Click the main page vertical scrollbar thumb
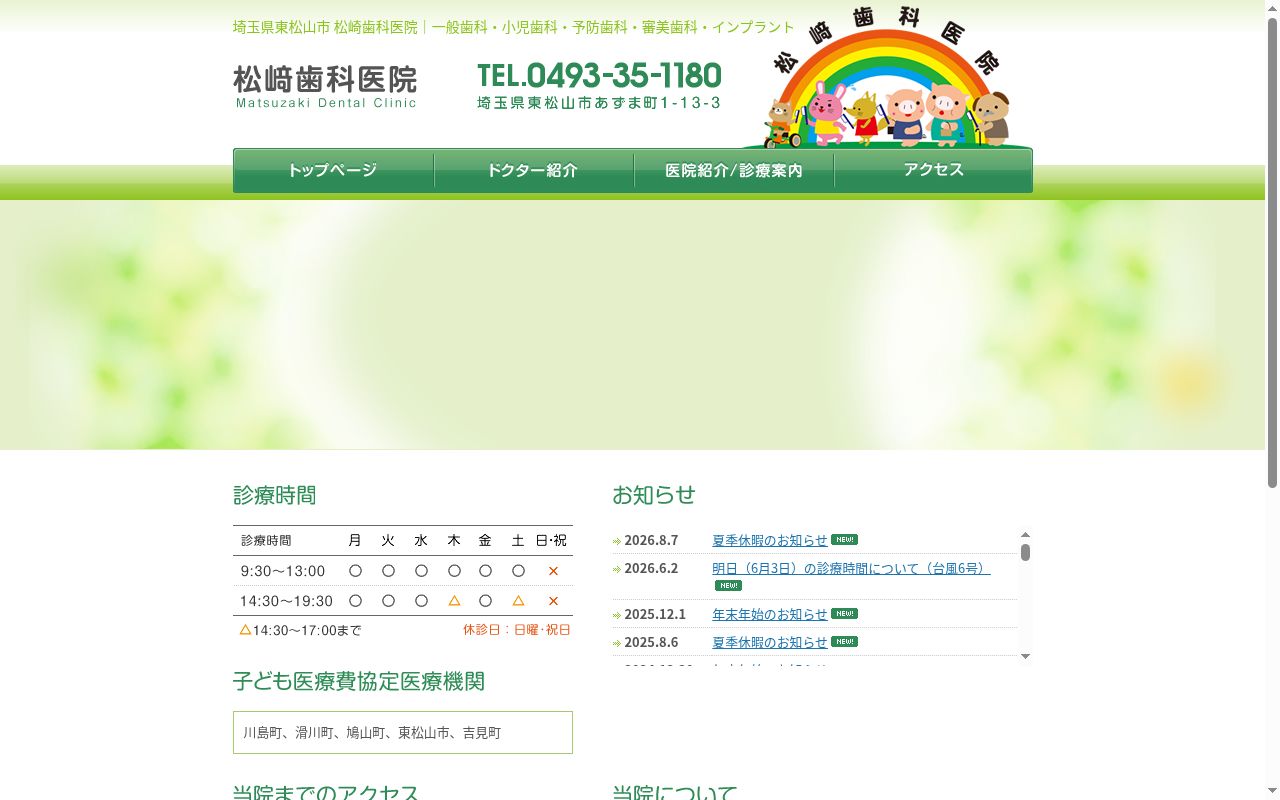Viewport: 1280px width, 800px height. coord(1273,253)
